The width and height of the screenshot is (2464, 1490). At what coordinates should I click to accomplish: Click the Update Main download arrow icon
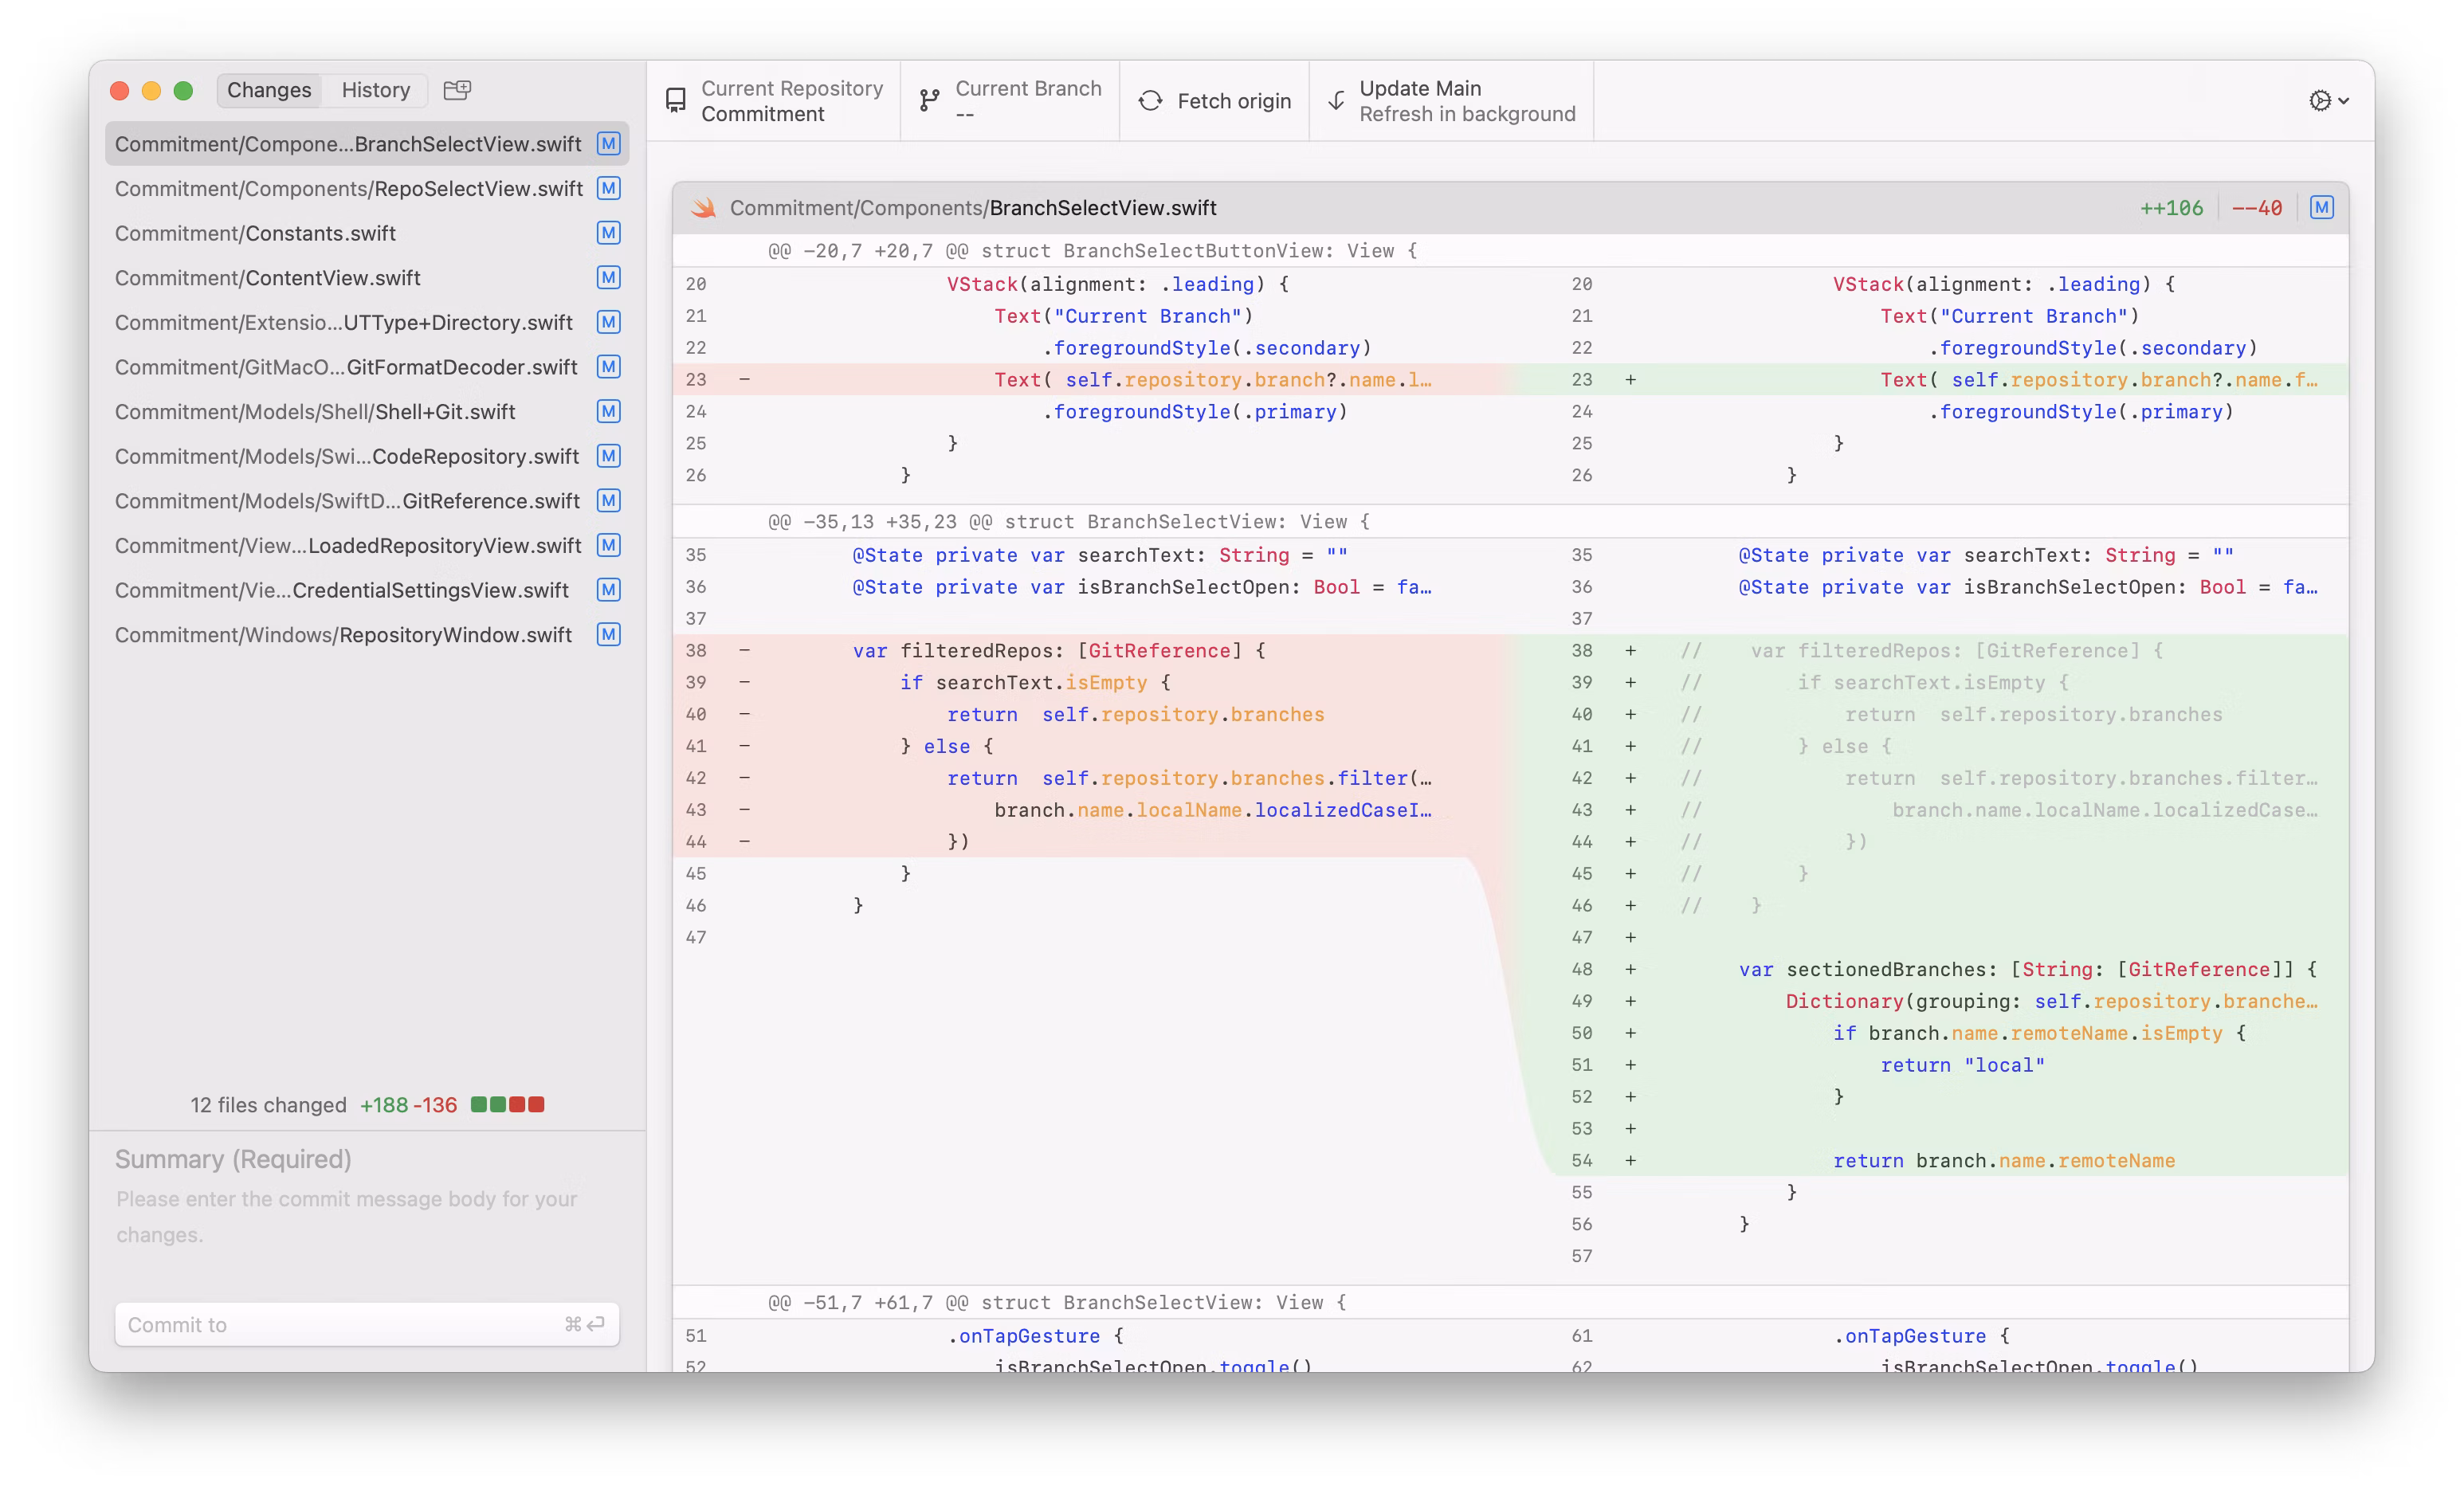(1336, 100)
